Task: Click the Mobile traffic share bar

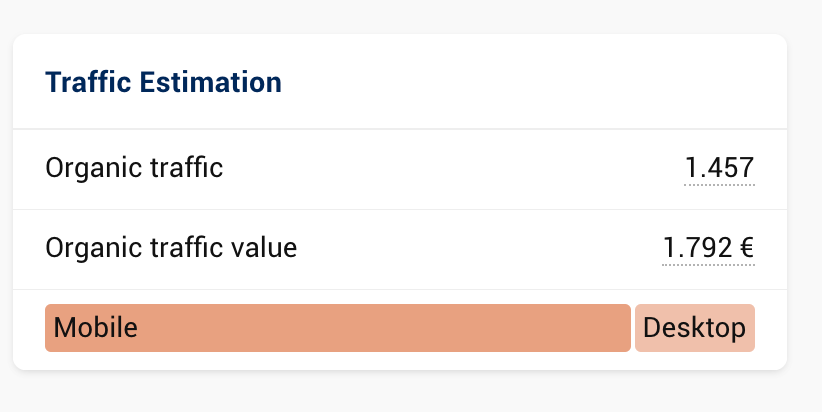Action: (337, 328)
